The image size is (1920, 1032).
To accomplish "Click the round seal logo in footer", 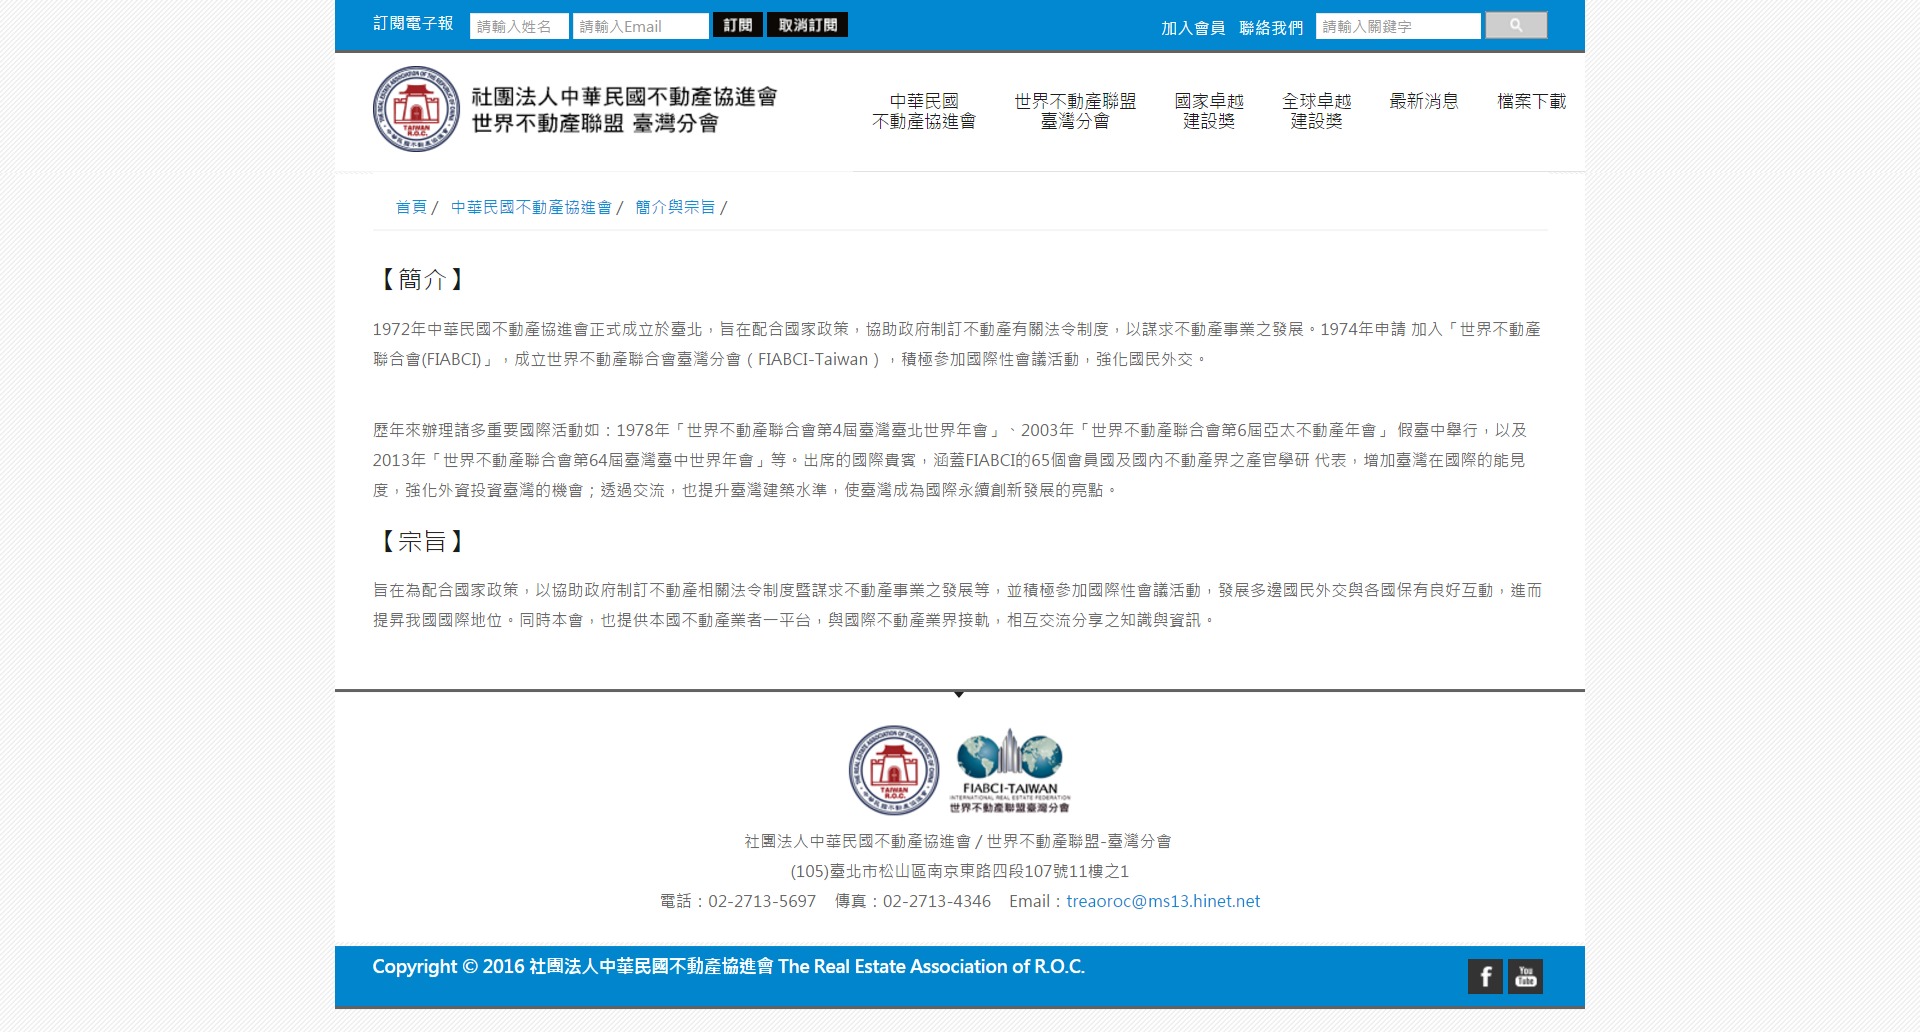I will (x=893, y=770).
